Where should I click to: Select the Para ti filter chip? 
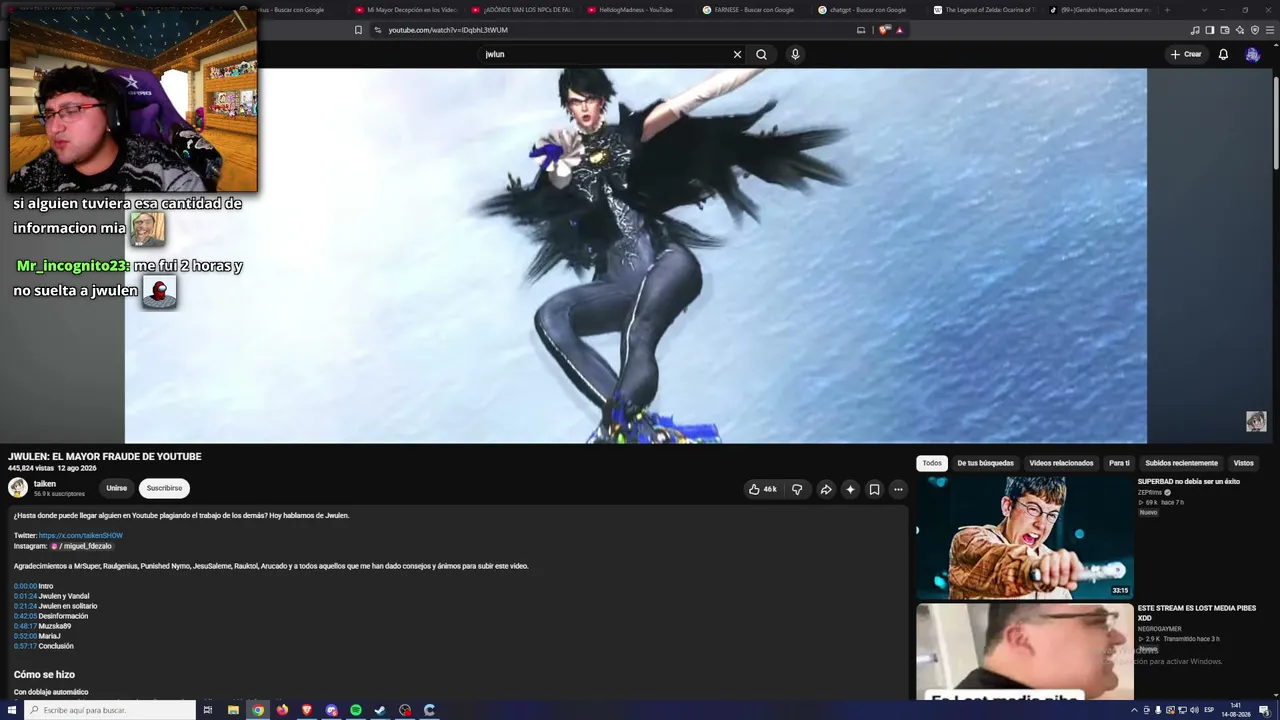(x=1119, y=463)
